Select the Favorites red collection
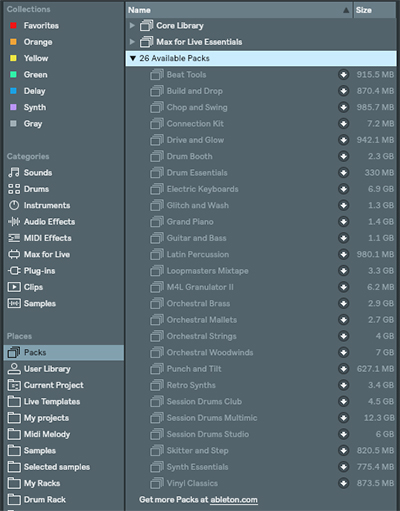Image resolution: width=400 pixels, height=511 pixels. 34,26
